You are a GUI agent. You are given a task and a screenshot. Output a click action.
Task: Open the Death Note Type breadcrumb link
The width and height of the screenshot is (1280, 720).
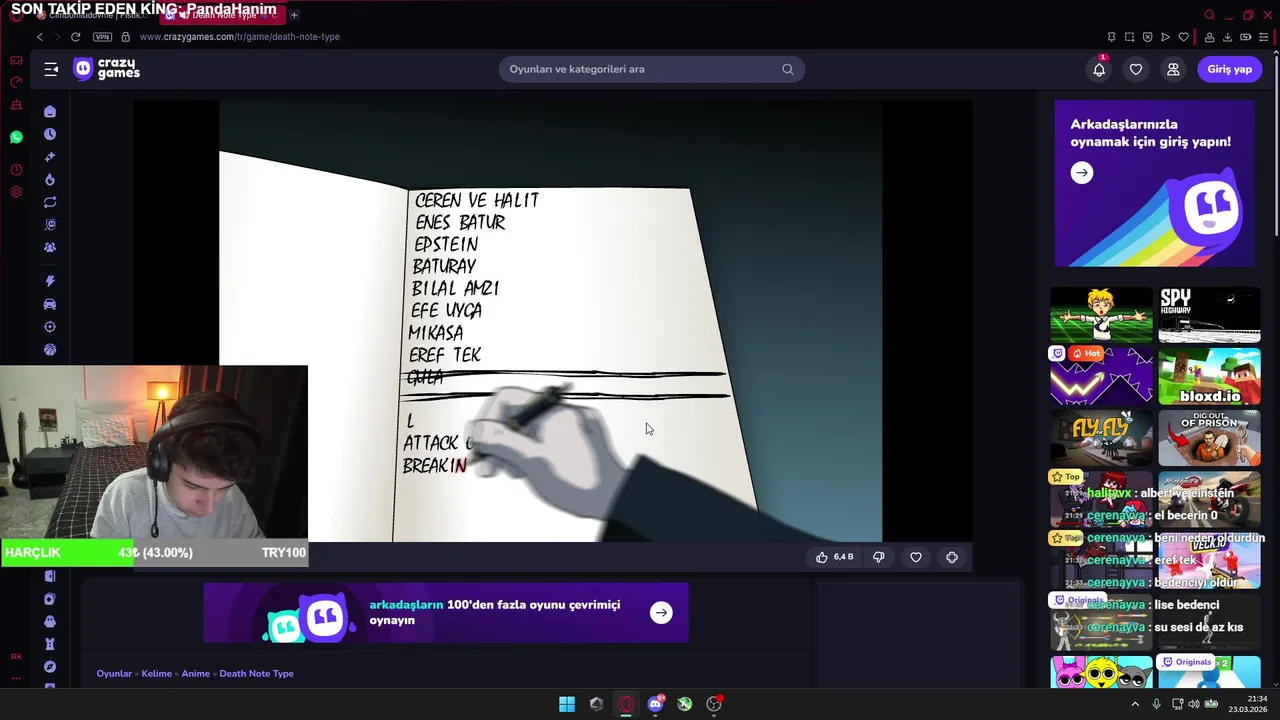[257, 673]
